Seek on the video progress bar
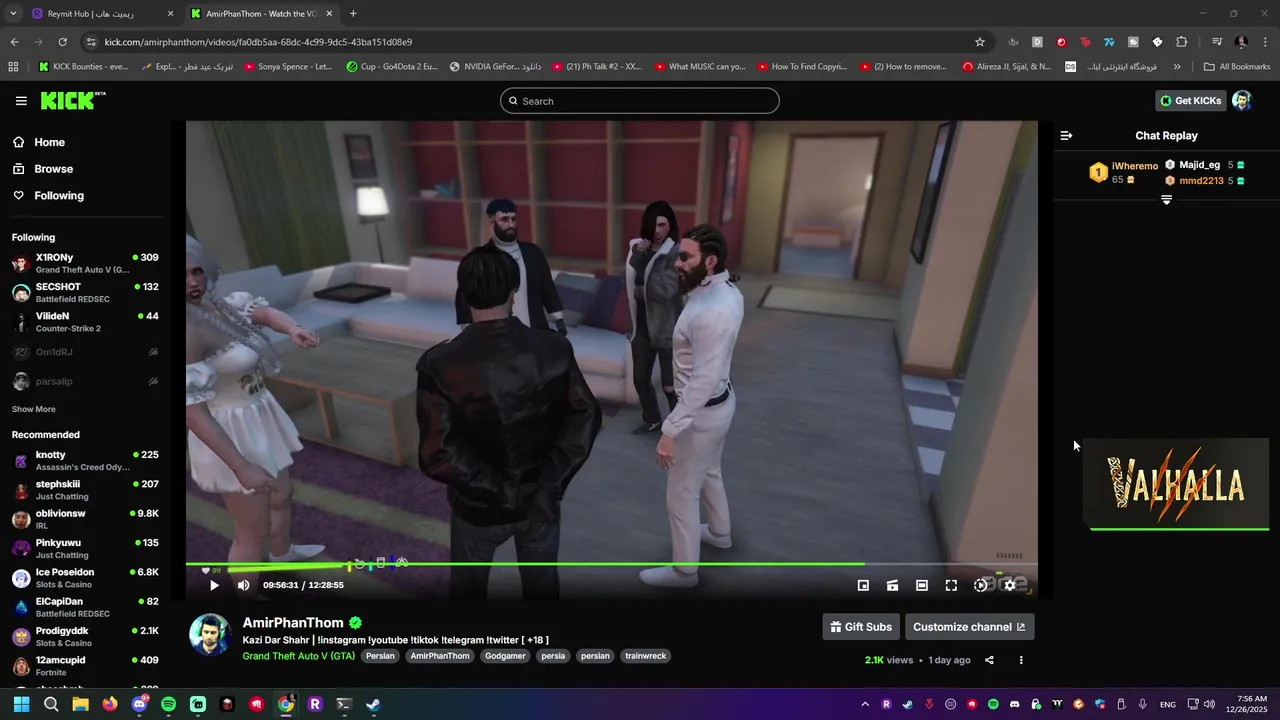This screenshot has height=720, width=1280. pyautogui.click(x=611, y=564)
